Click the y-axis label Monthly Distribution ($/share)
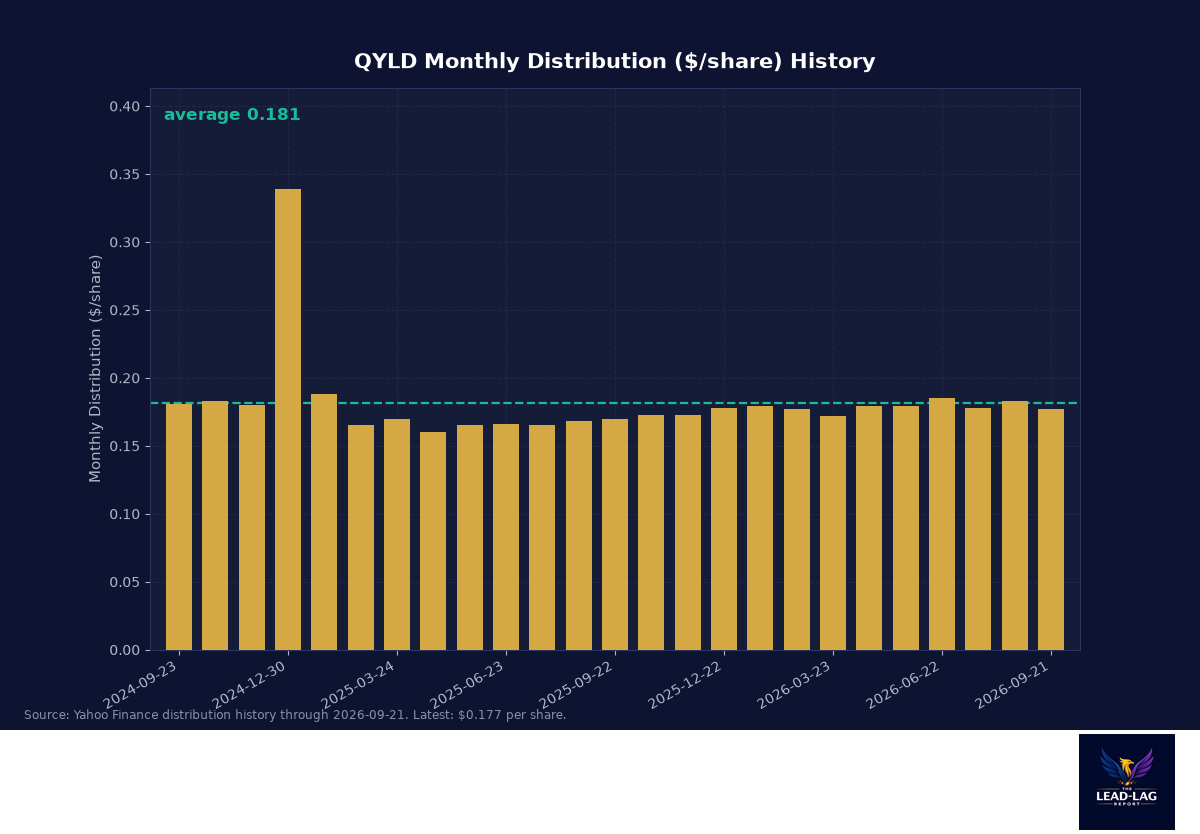1200x834 pixels. pyautogui.click(x=96, y=368)
